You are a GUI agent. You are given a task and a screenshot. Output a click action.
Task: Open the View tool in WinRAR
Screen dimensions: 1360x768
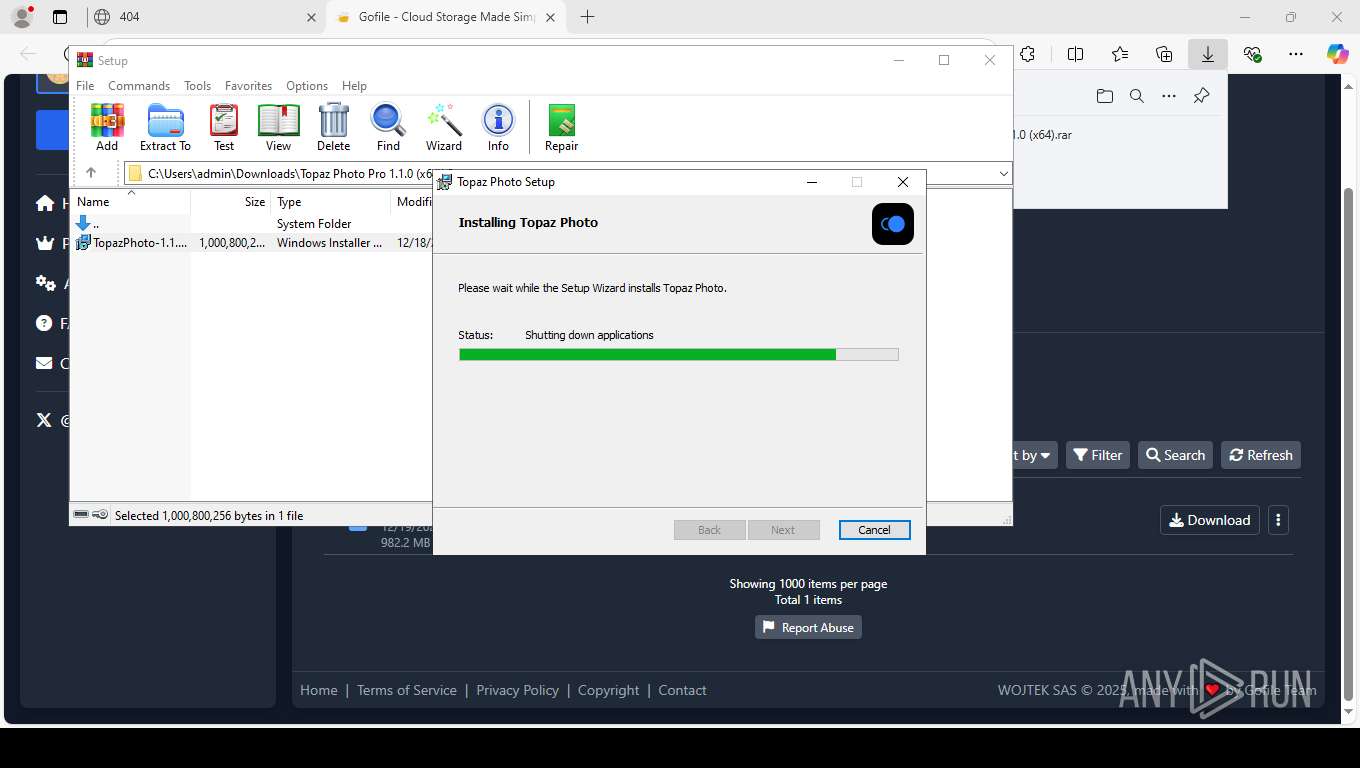pos(278,127)
